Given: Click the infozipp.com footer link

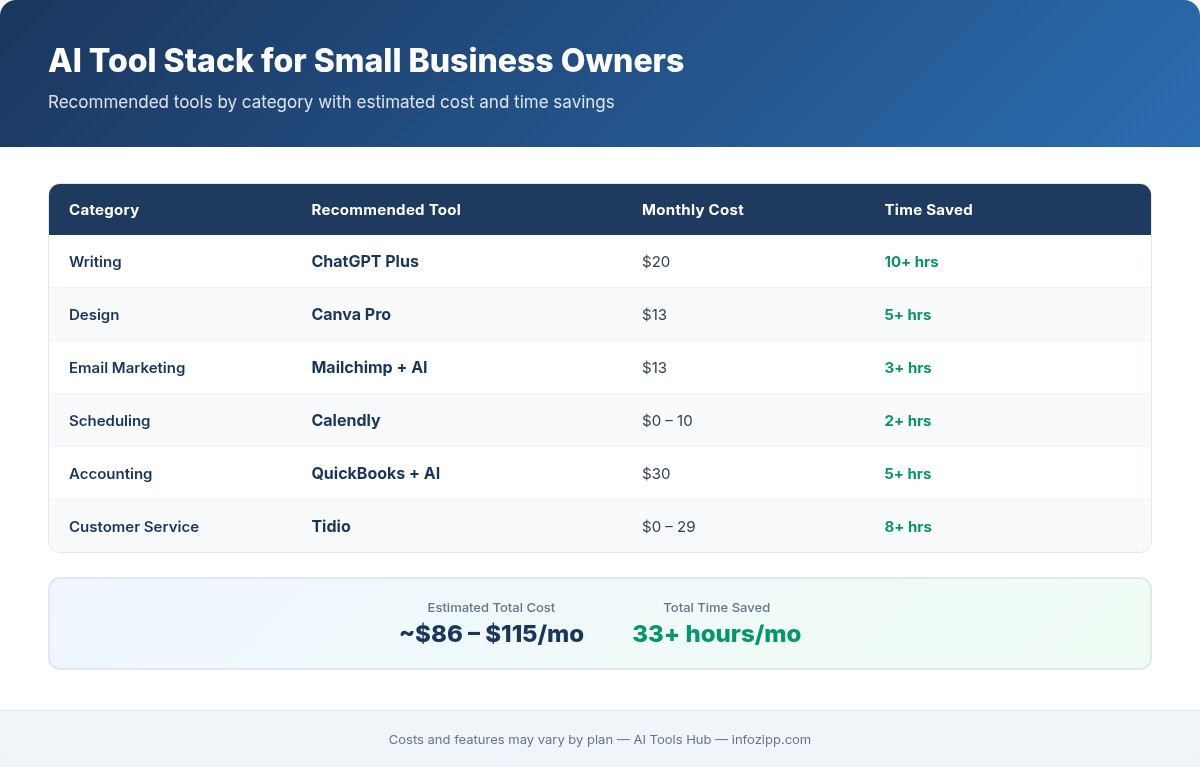Looking at the screenshot, I should 771,740.
